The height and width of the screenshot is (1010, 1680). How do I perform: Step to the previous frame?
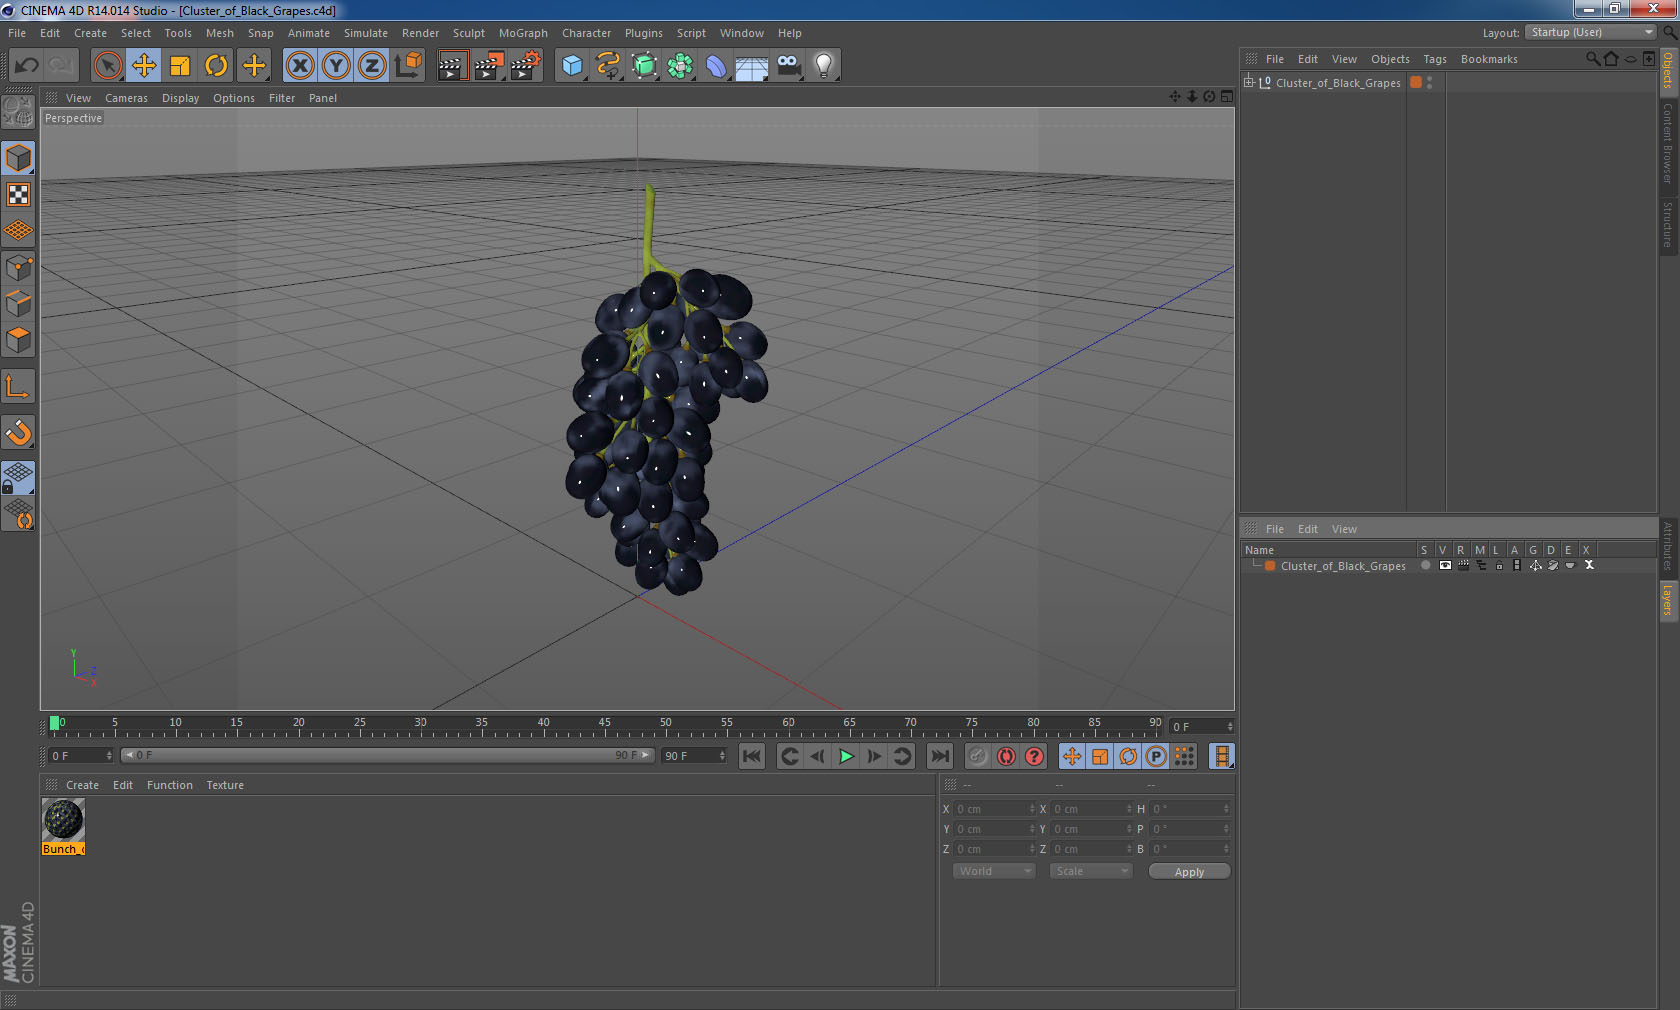coord(818,756)
